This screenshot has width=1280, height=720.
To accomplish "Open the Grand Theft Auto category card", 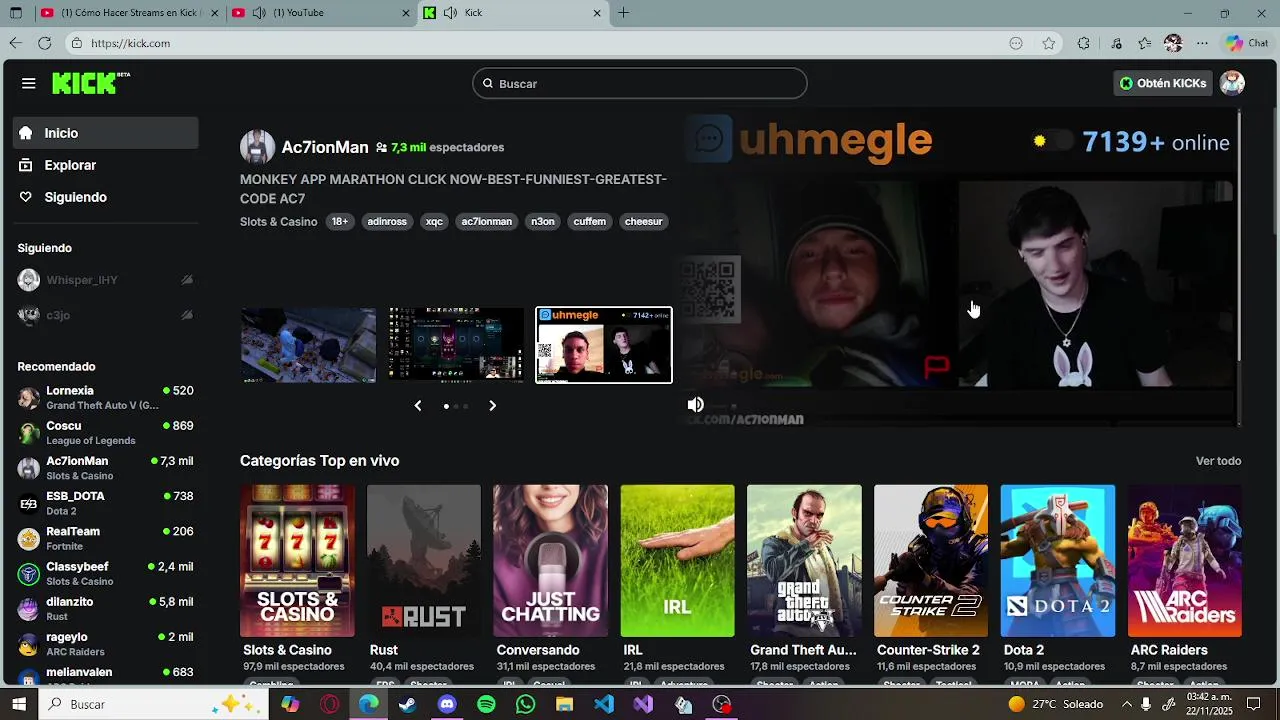I will pyautogui.click(x=804, y=561).
